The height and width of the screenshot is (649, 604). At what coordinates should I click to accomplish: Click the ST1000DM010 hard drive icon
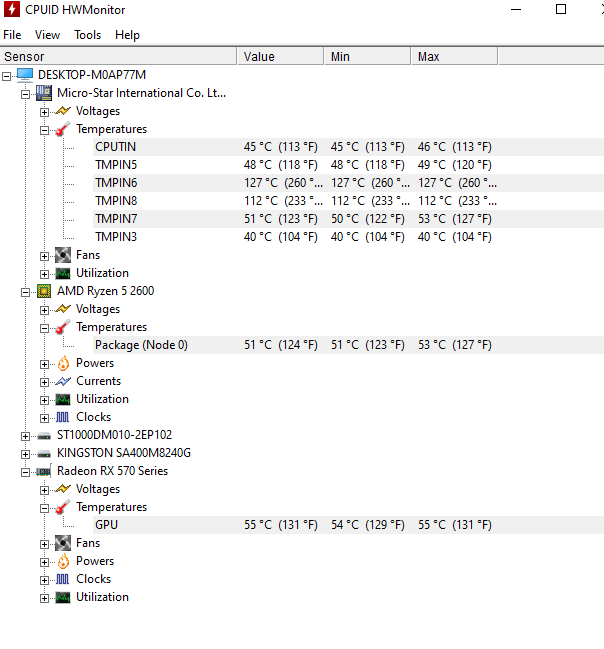click(x=44, y=436)
